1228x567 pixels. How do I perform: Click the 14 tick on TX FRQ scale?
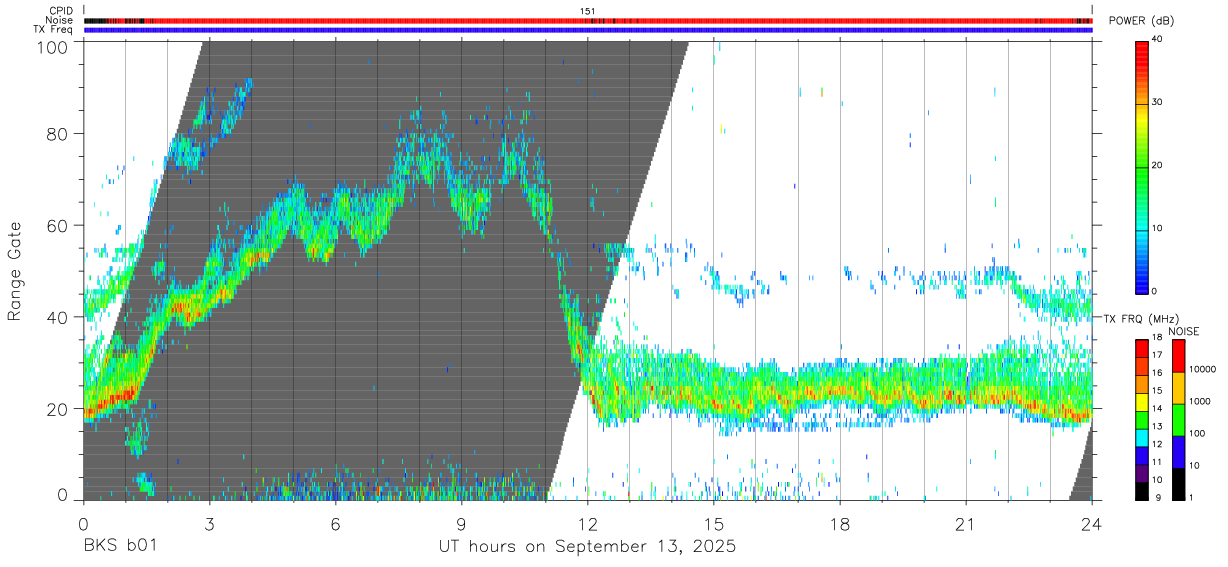(1157, 409)
